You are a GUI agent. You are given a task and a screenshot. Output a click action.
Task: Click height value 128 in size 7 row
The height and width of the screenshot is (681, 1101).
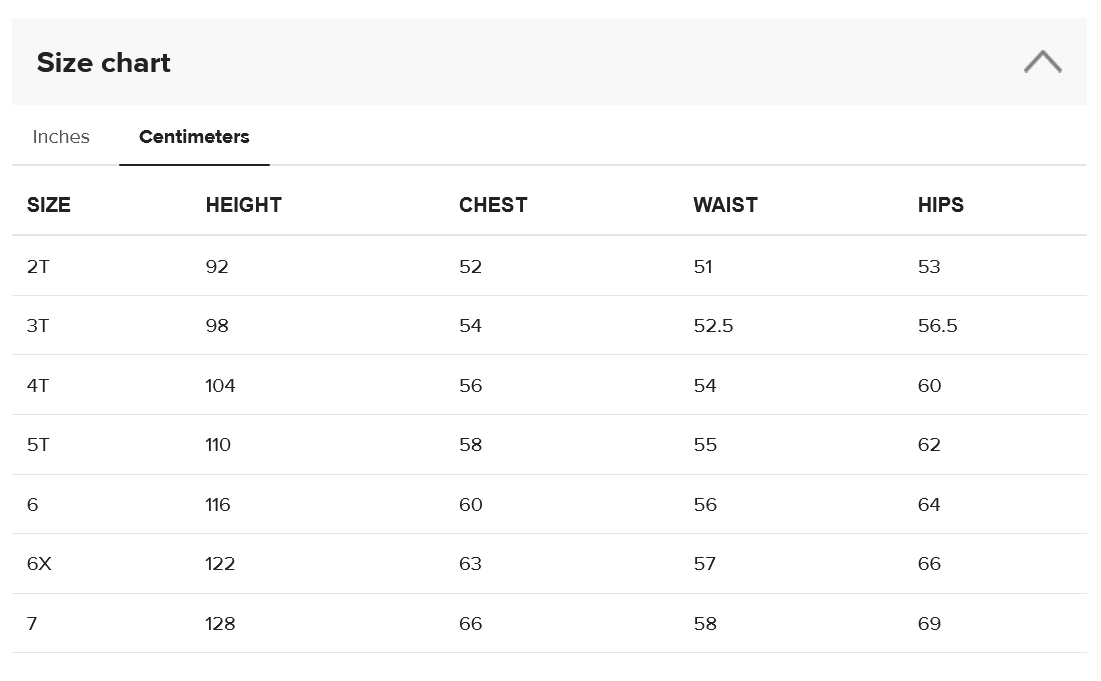[220, 624]
